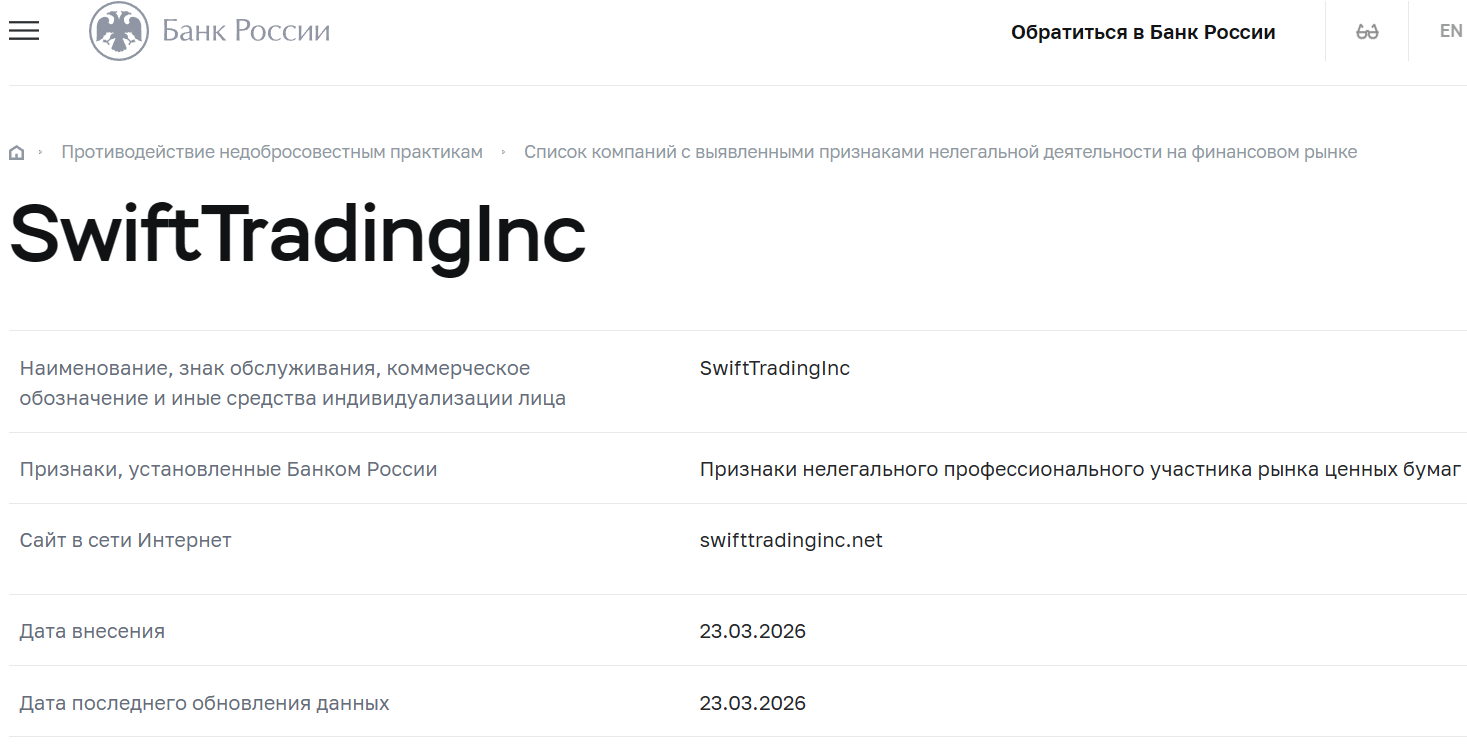Click the home icon in the breadcrumb

coord(17,151)
